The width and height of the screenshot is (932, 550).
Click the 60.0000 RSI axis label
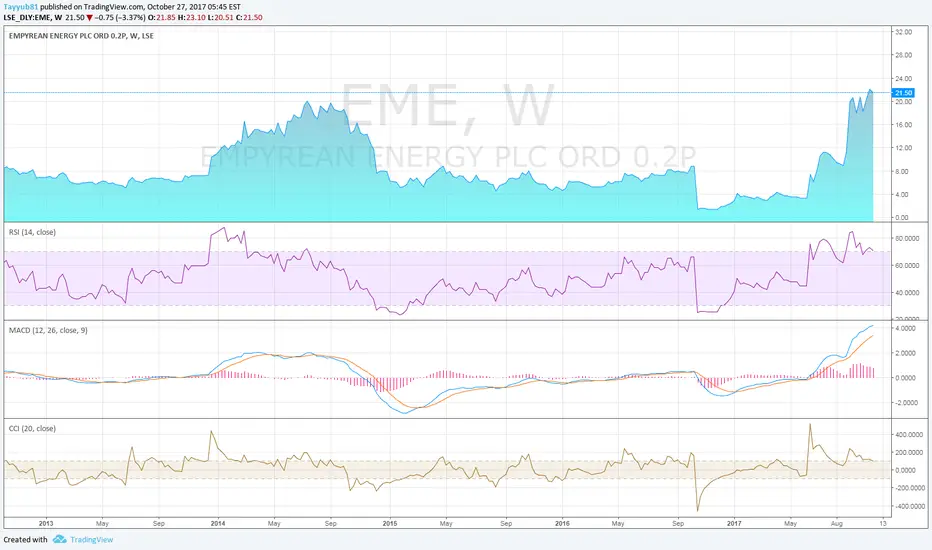tap(907, 266)
